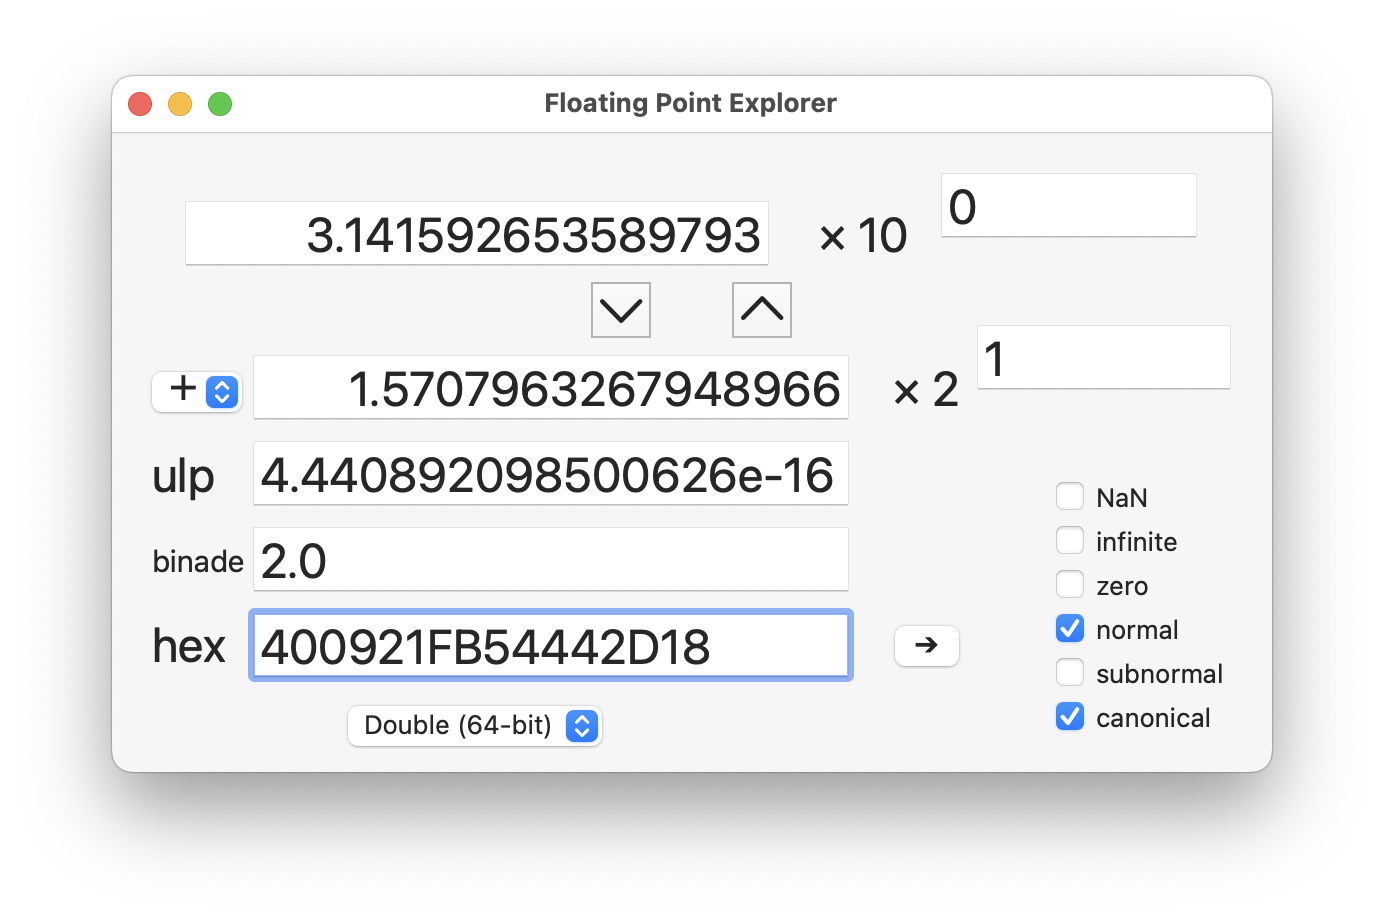
Task: Click the stepper arrows beside the plus sign
Action: pos(221,392)
